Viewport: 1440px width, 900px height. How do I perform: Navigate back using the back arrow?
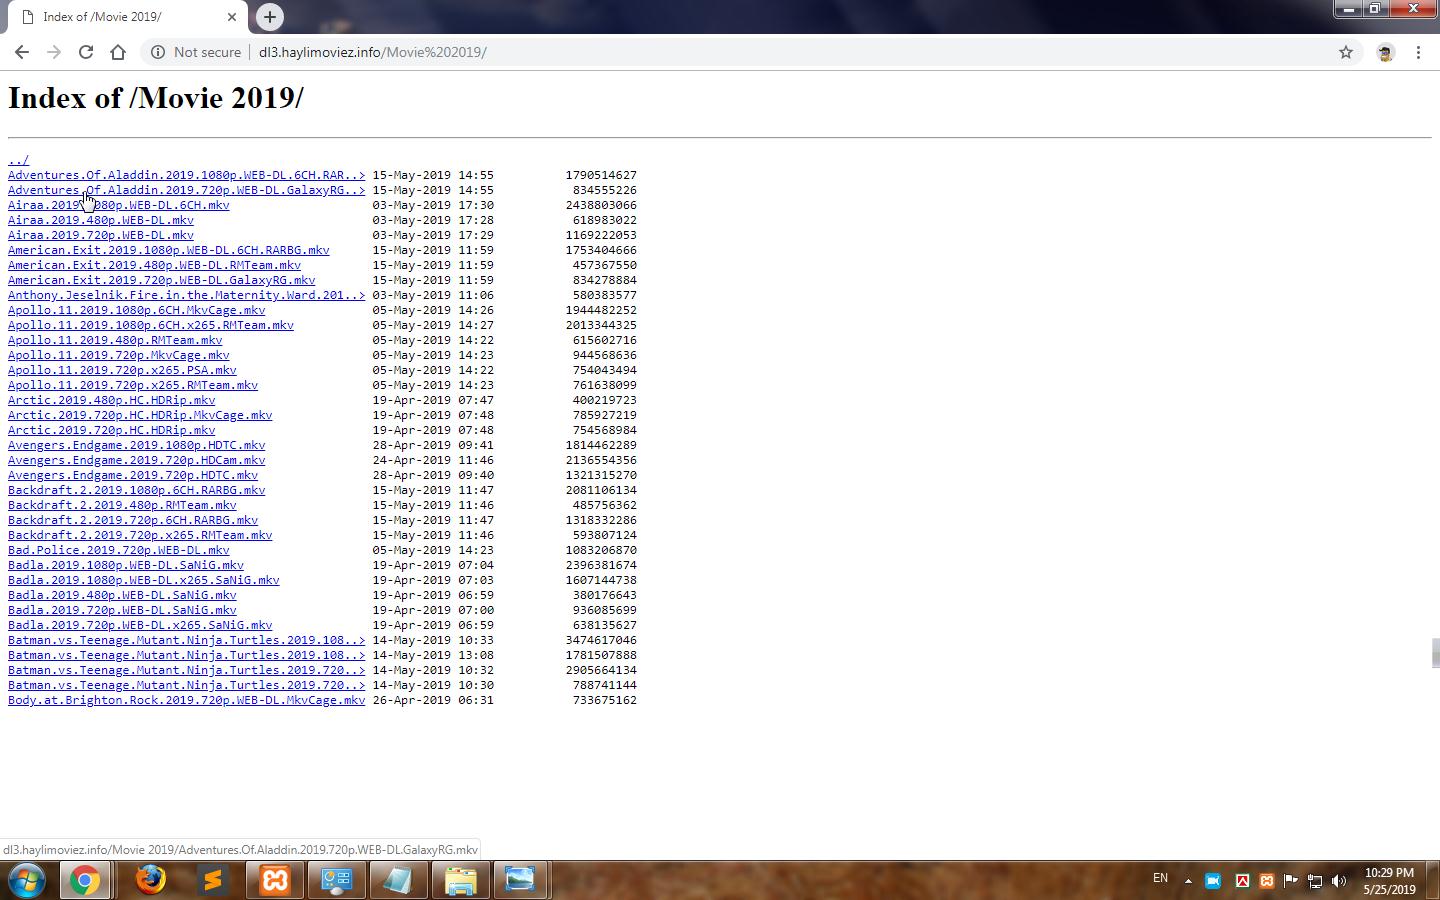click(21, 52)
